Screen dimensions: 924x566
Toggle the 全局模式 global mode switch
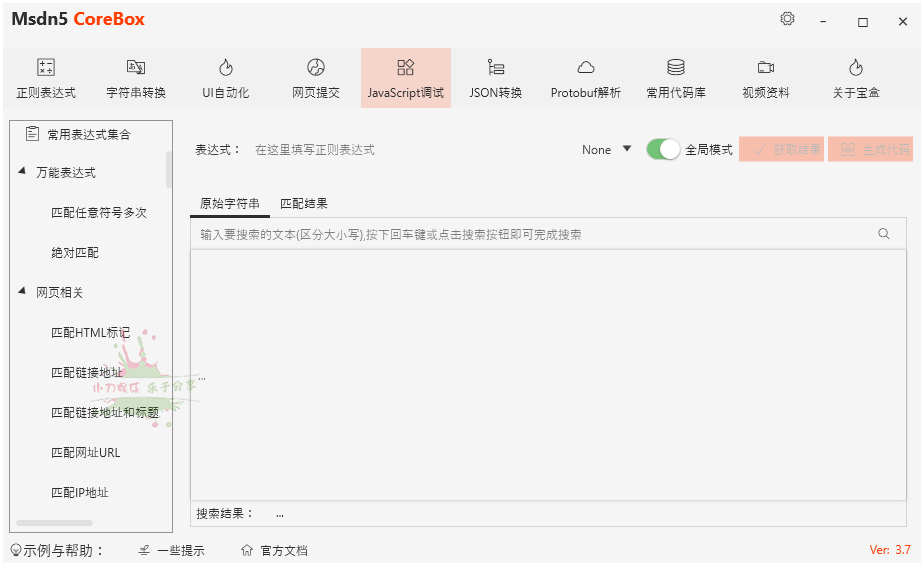(663, 149)
